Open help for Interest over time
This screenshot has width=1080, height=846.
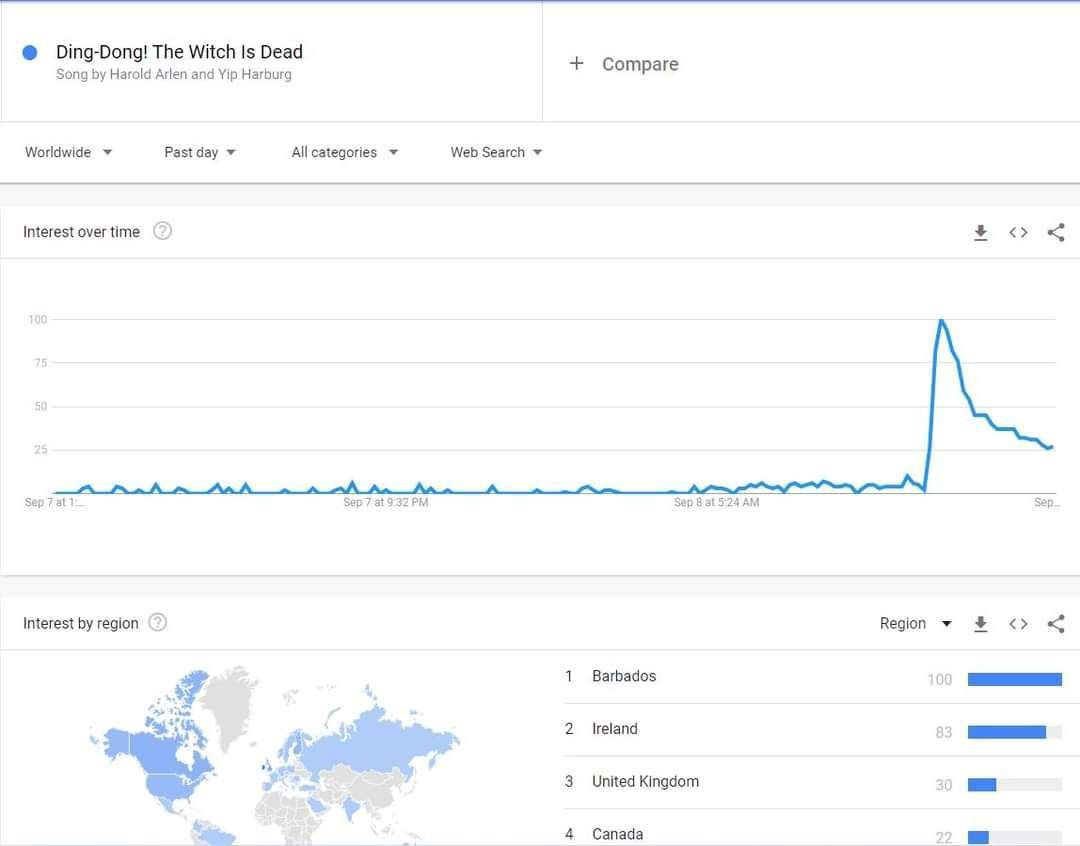(162, 231)
